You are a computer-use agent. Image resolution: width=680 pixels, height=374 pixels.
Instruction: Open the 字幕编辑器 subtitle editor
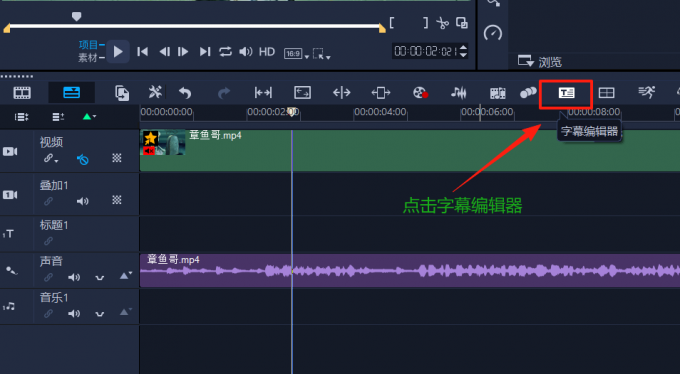point(566,92)
